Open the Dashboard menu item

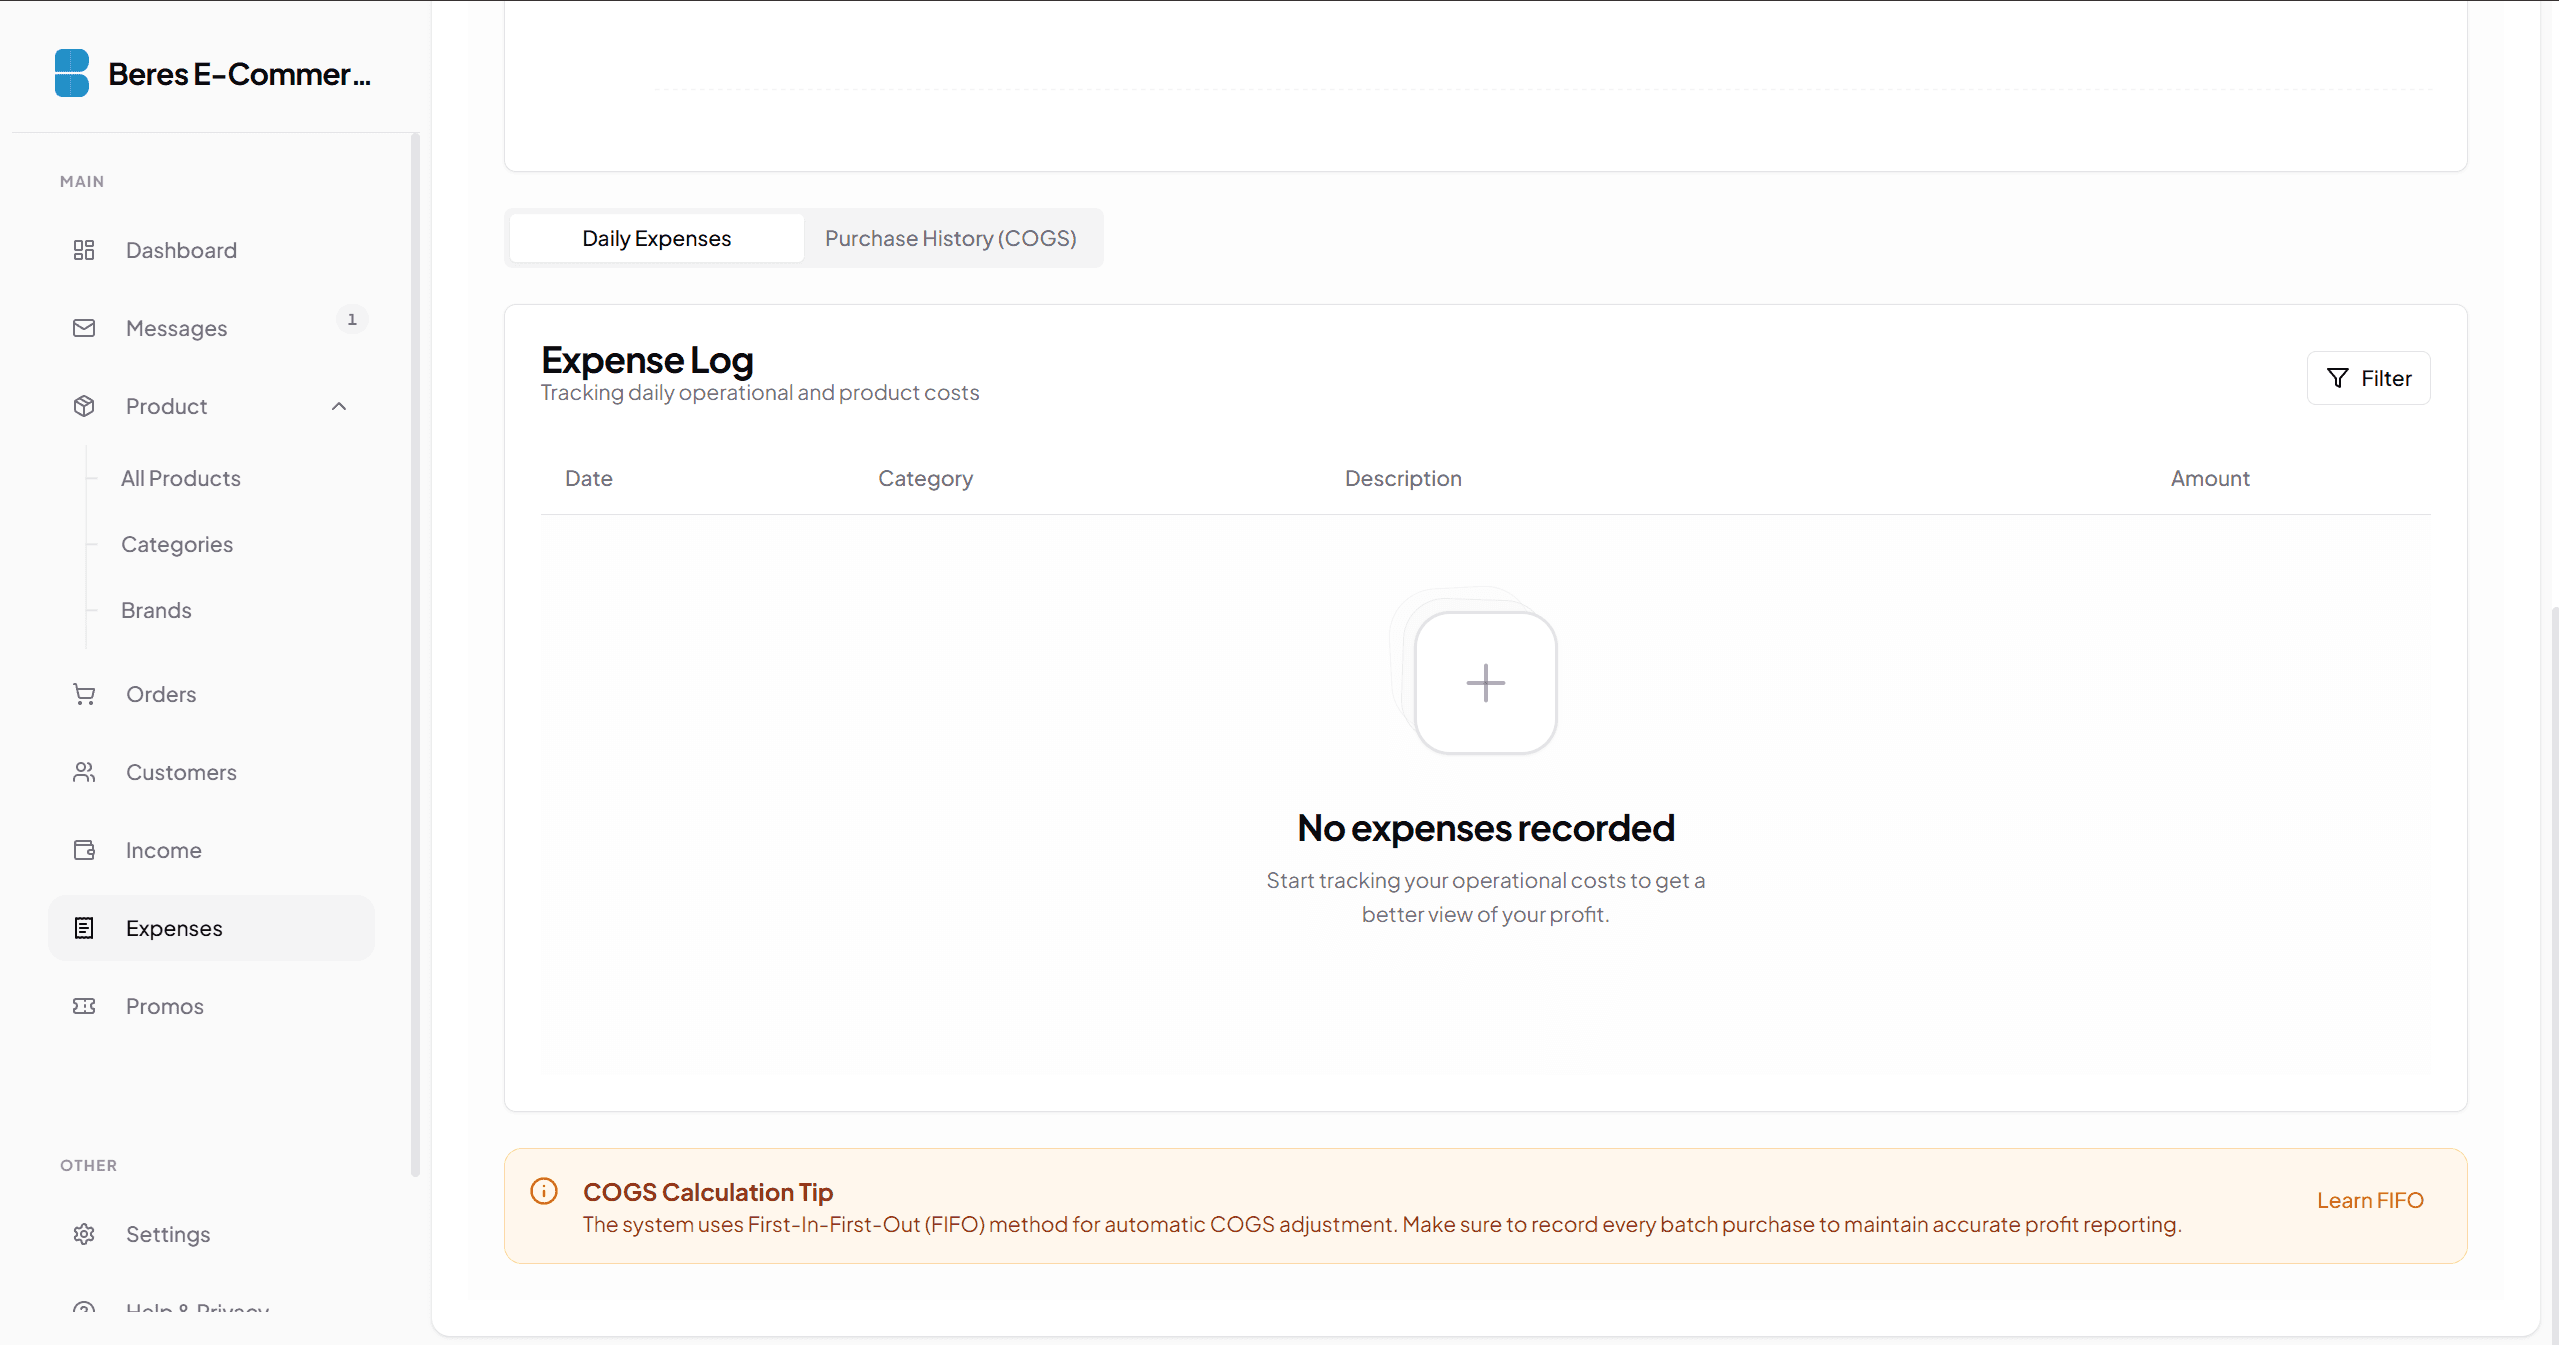click(211, 250)
